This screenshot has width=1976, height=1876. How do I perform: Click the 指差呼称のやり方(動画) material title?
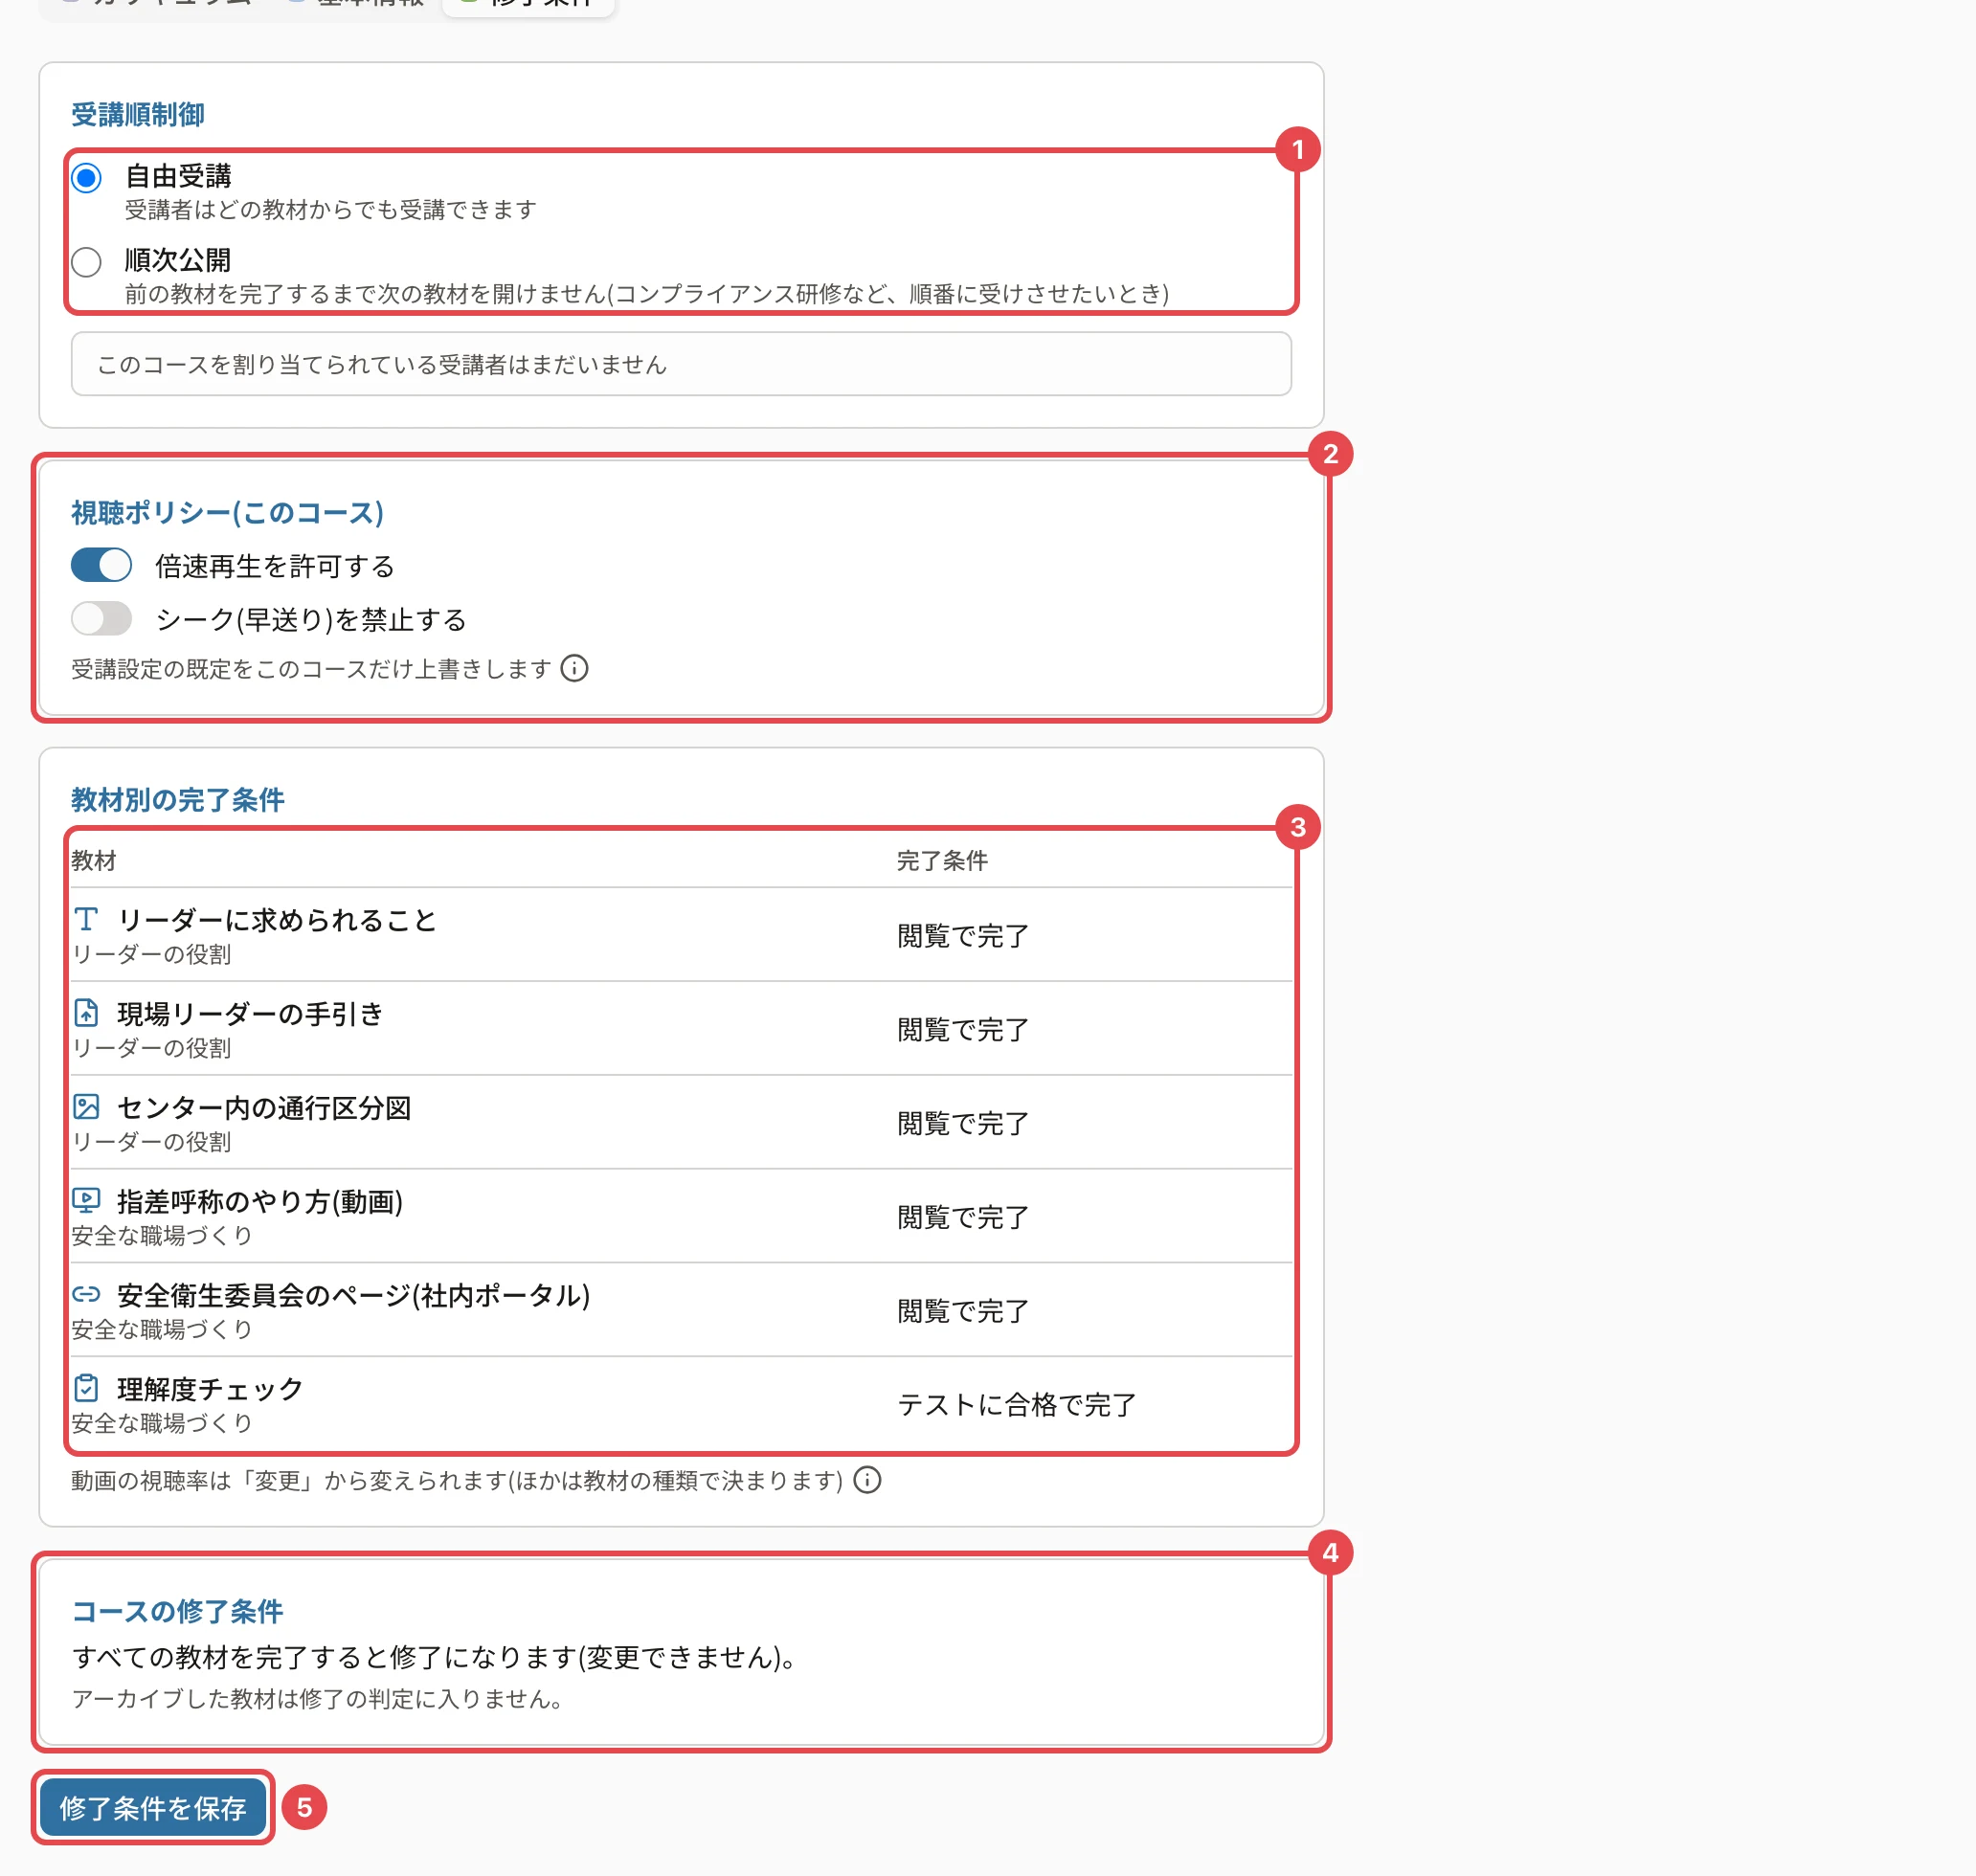tap(260, 1202)
